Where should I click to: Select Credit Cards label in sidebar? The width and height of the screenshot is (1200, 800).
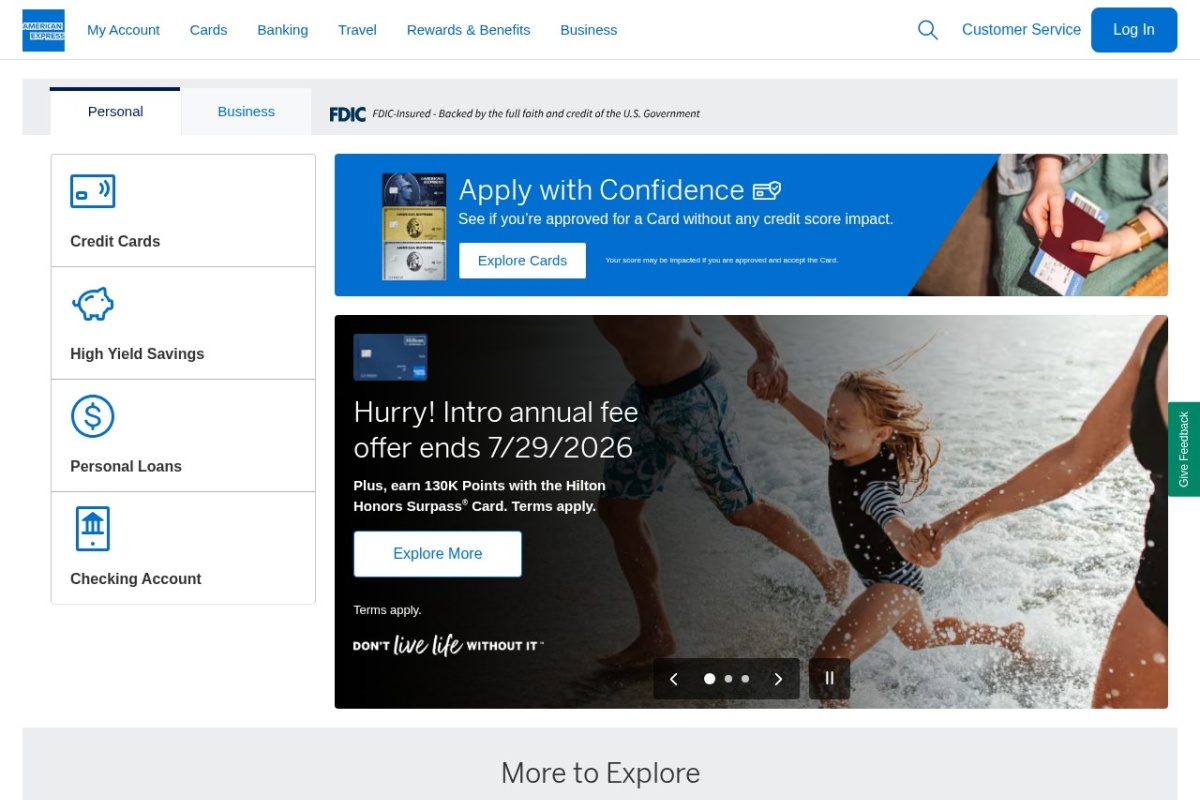[115, 241]
